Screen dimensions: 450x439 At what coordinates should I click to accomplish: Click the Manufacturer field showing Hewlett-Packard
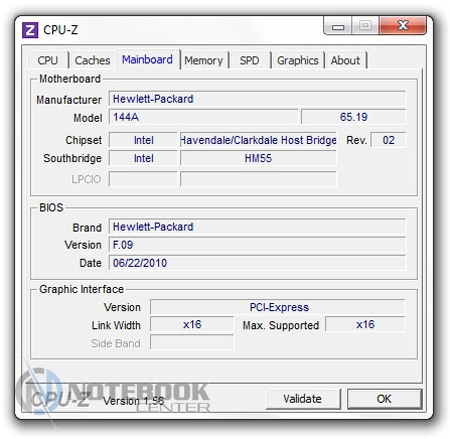[x=257, y=99]
